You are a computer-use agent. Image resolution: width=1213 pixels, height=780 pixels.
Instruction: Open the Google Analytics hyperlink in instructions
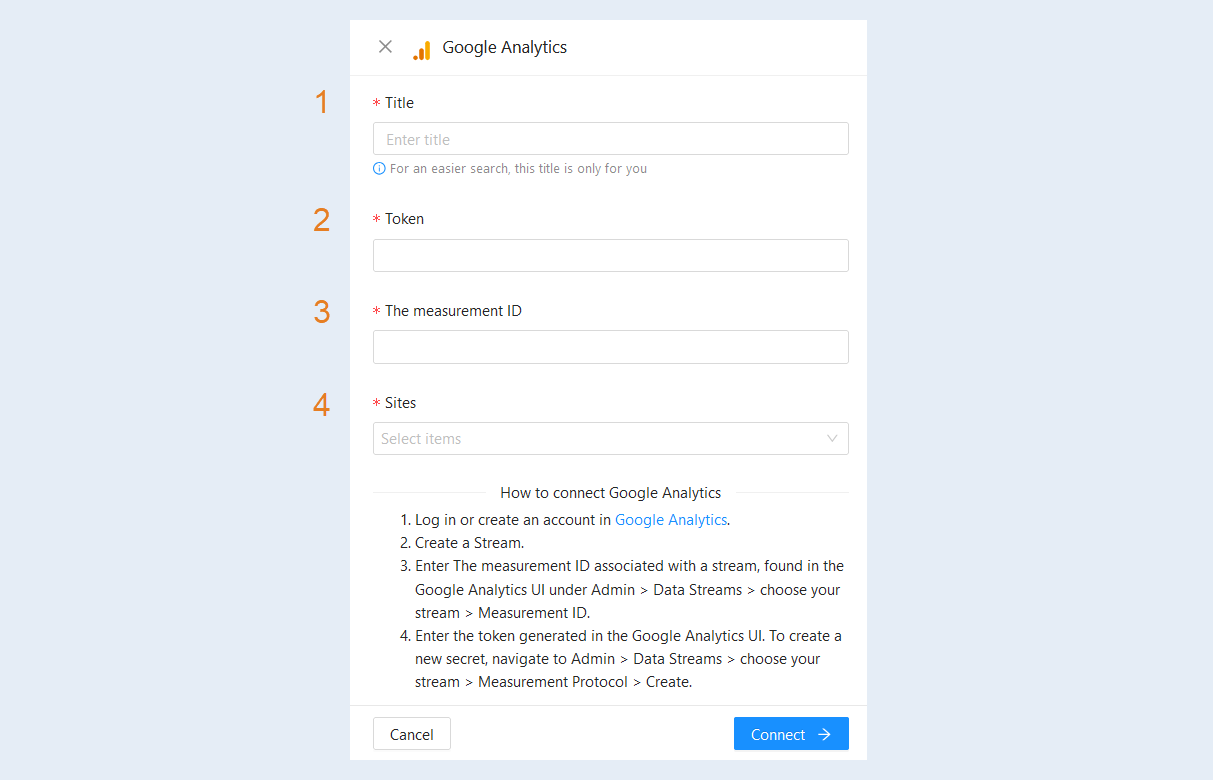pos(671,520)
